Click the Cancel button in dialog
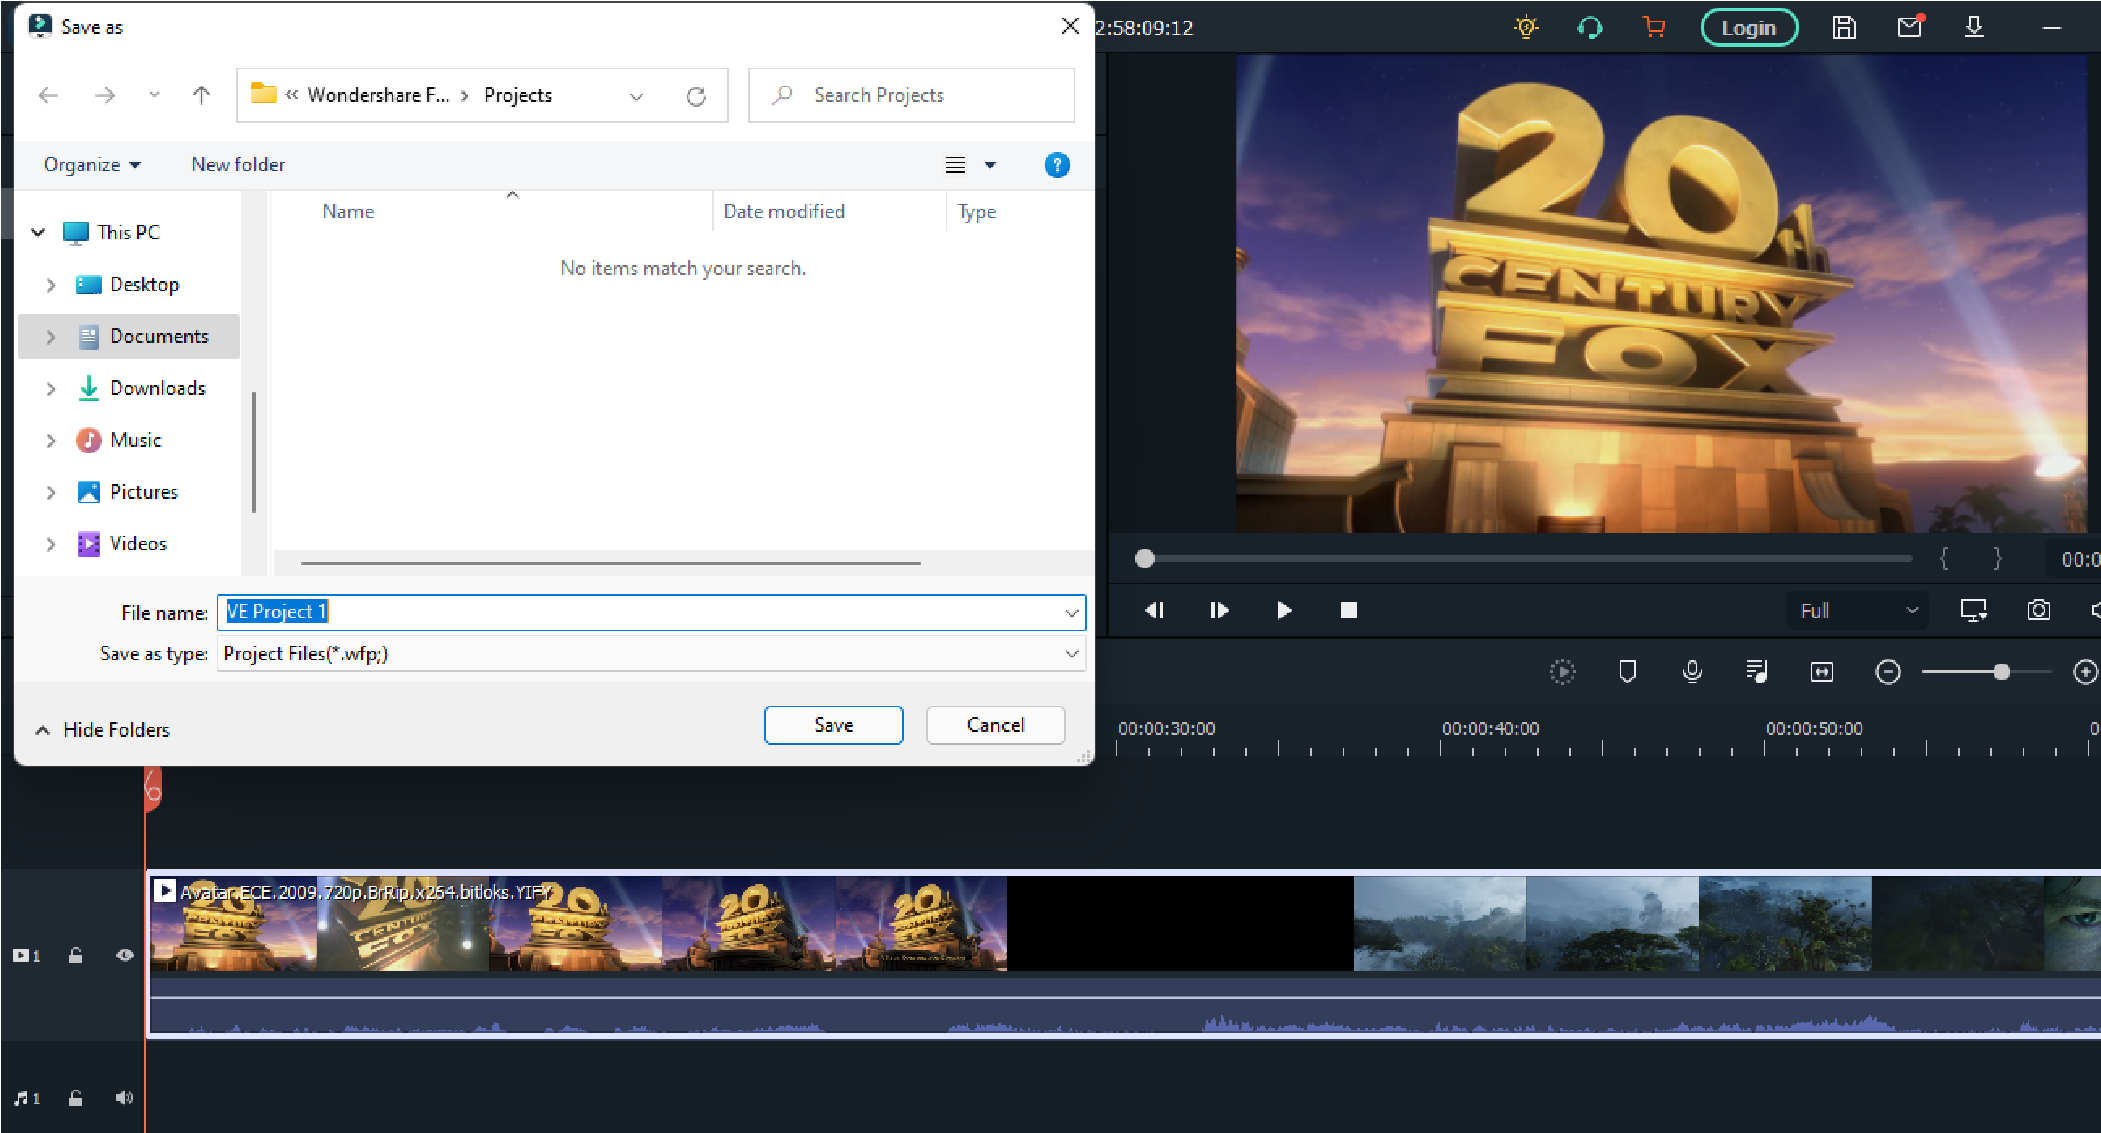The width and height of the screenshot is (2101, 1133). pyautogui.click(x=996, y=724)
